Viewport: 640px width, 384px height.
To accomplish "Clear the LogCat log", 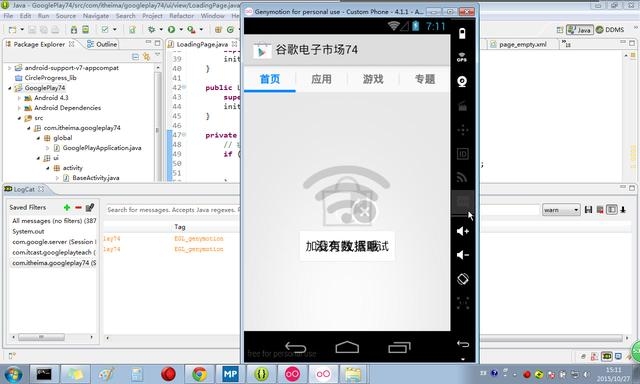I will 600,210.
